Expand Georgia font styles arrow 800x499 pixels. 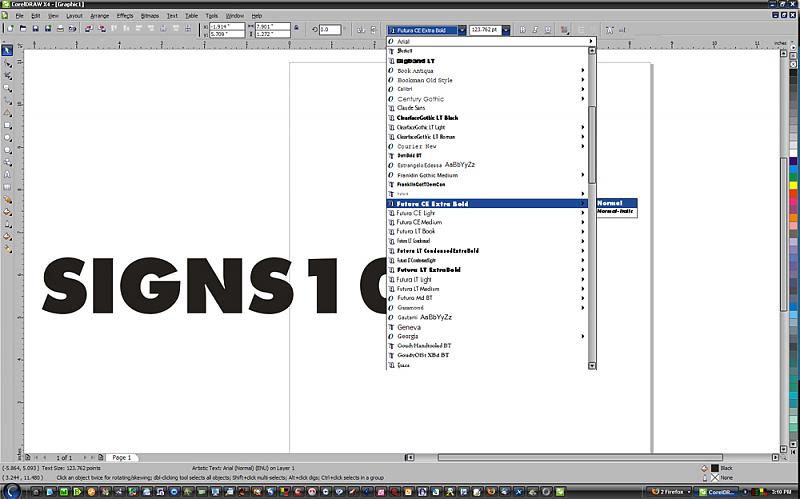coord(583,336)
